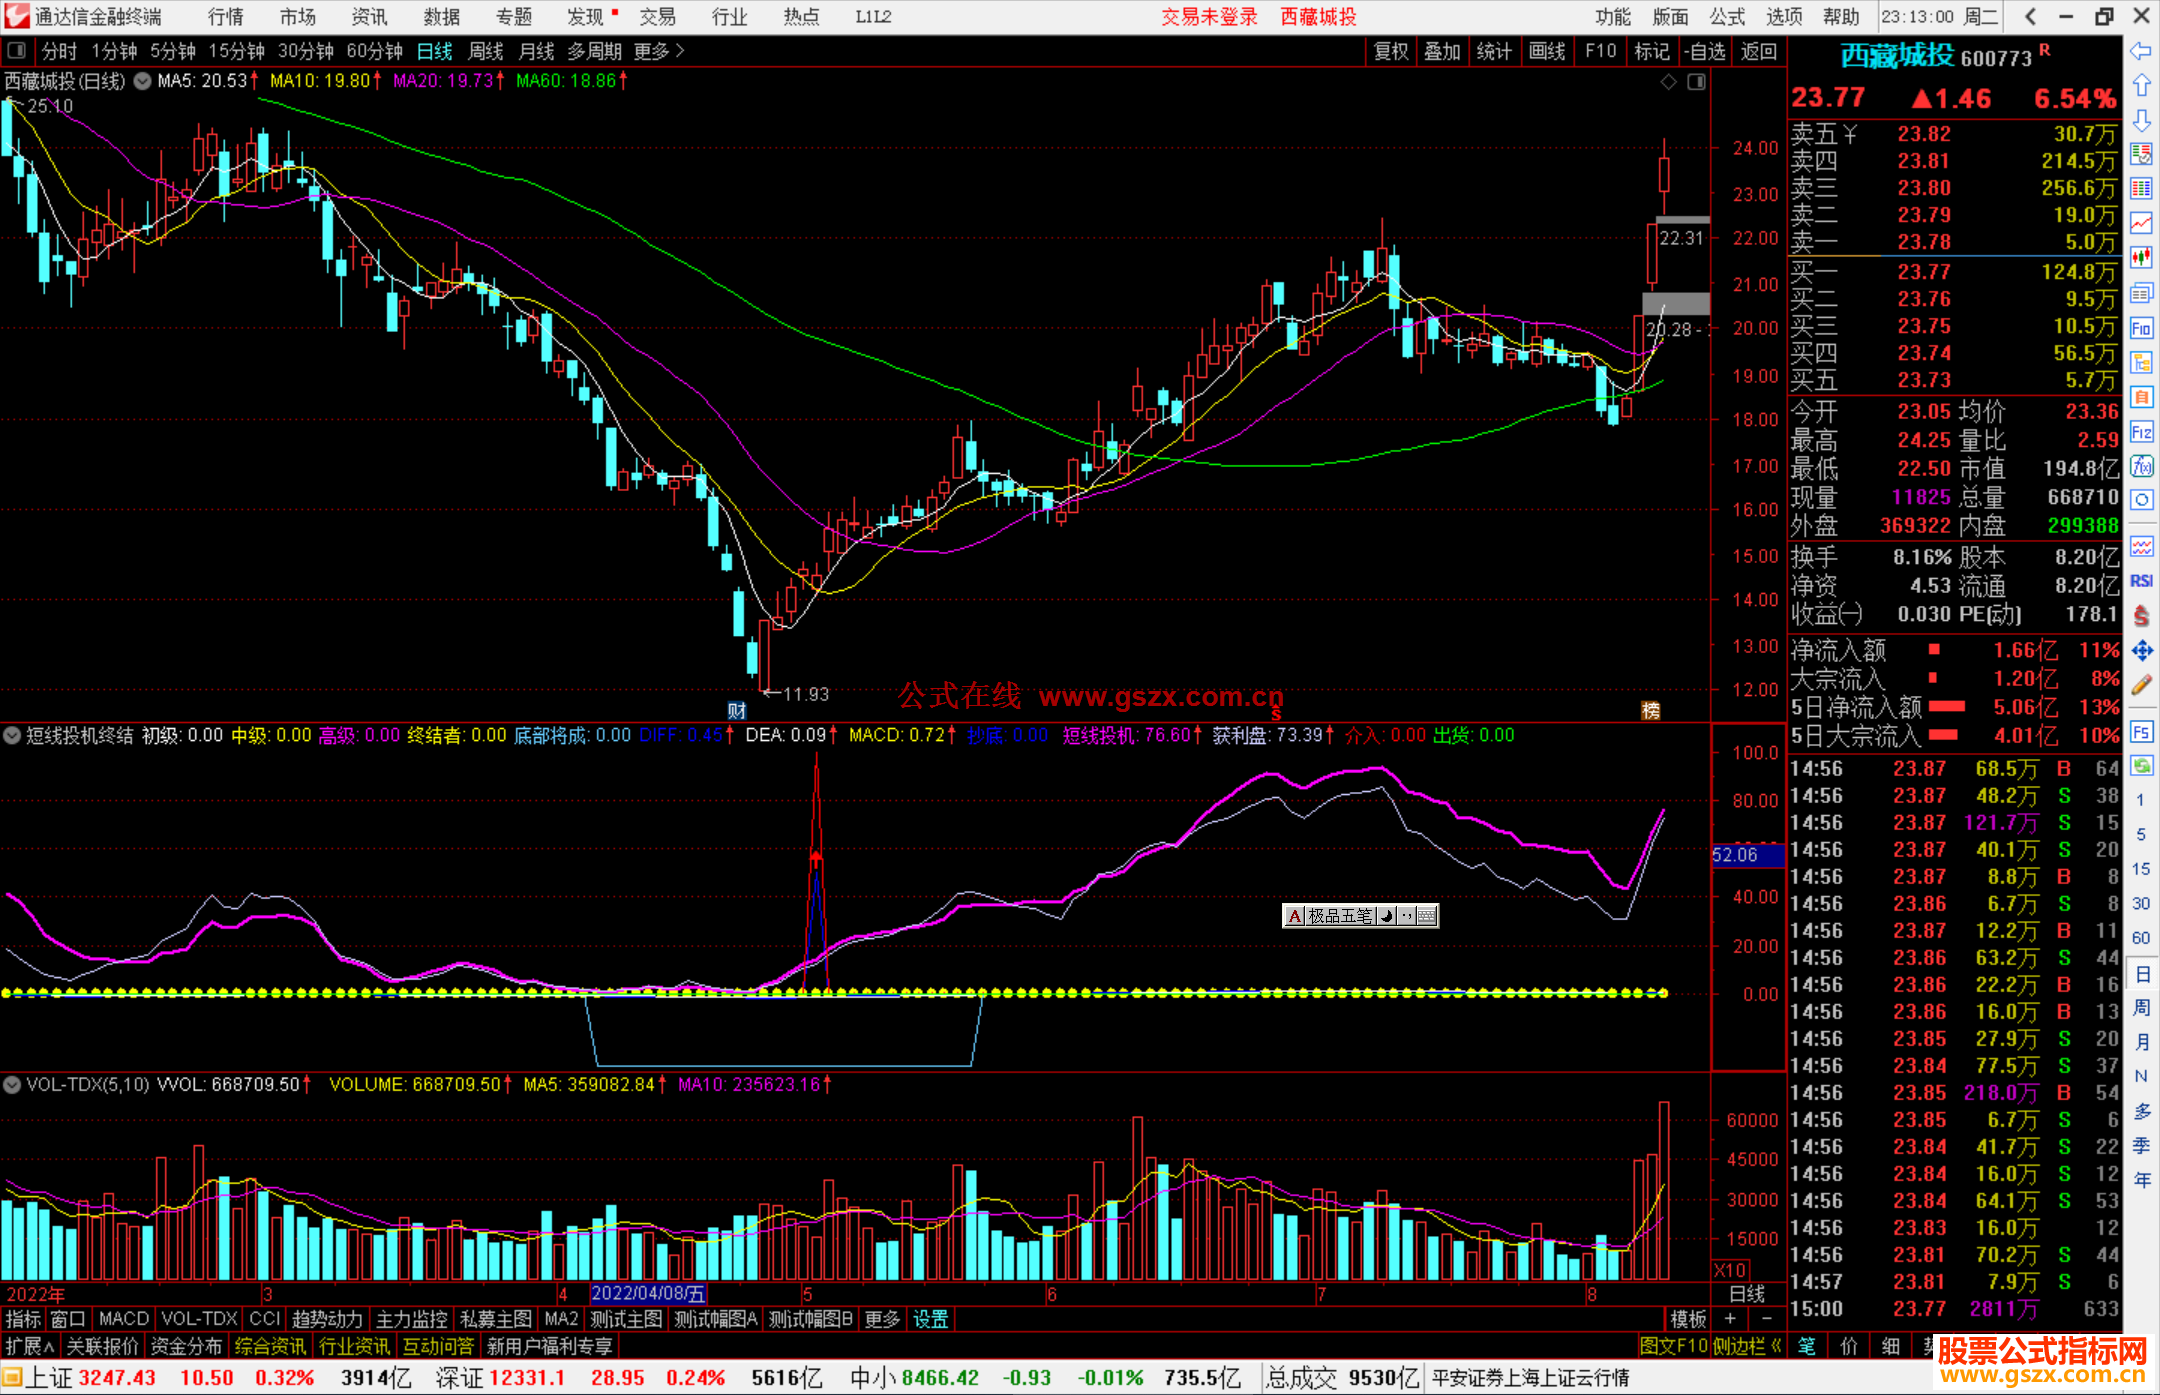This screenshot has height=1395, width=2160.
Task: Click the minus zoom-out button near 模板
Action: tap(1766, 1319)
